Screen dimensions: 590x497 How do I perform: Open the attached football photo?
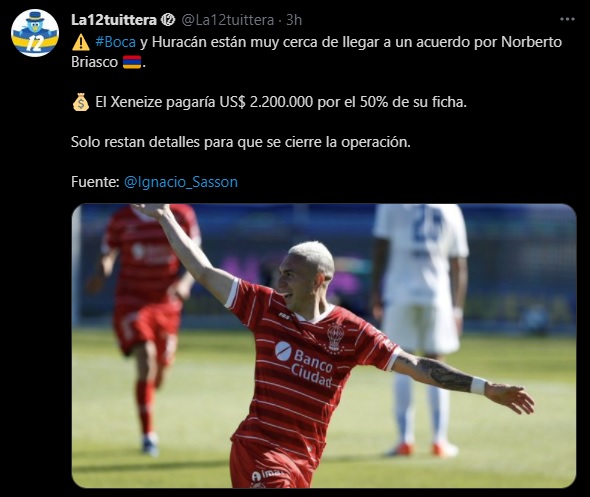pos(324,346)
